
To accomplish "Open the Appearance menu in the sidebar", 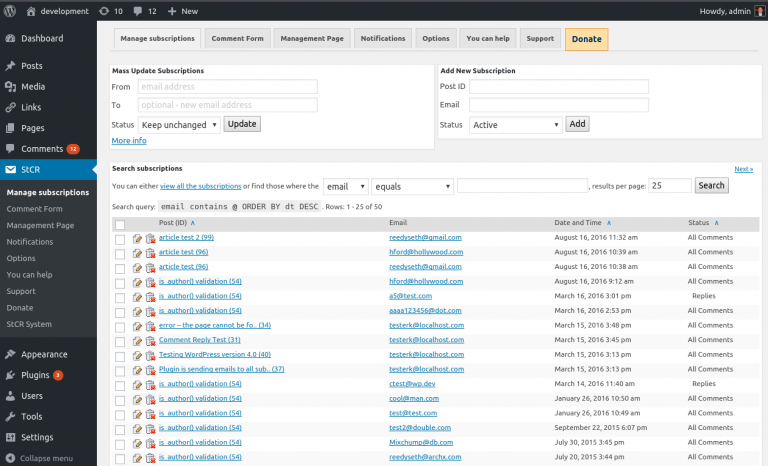I will pos(44,354).
